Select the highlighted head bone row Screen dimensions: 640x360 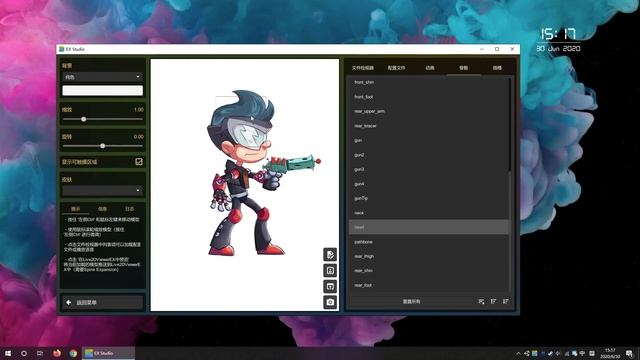coord(429,227)
